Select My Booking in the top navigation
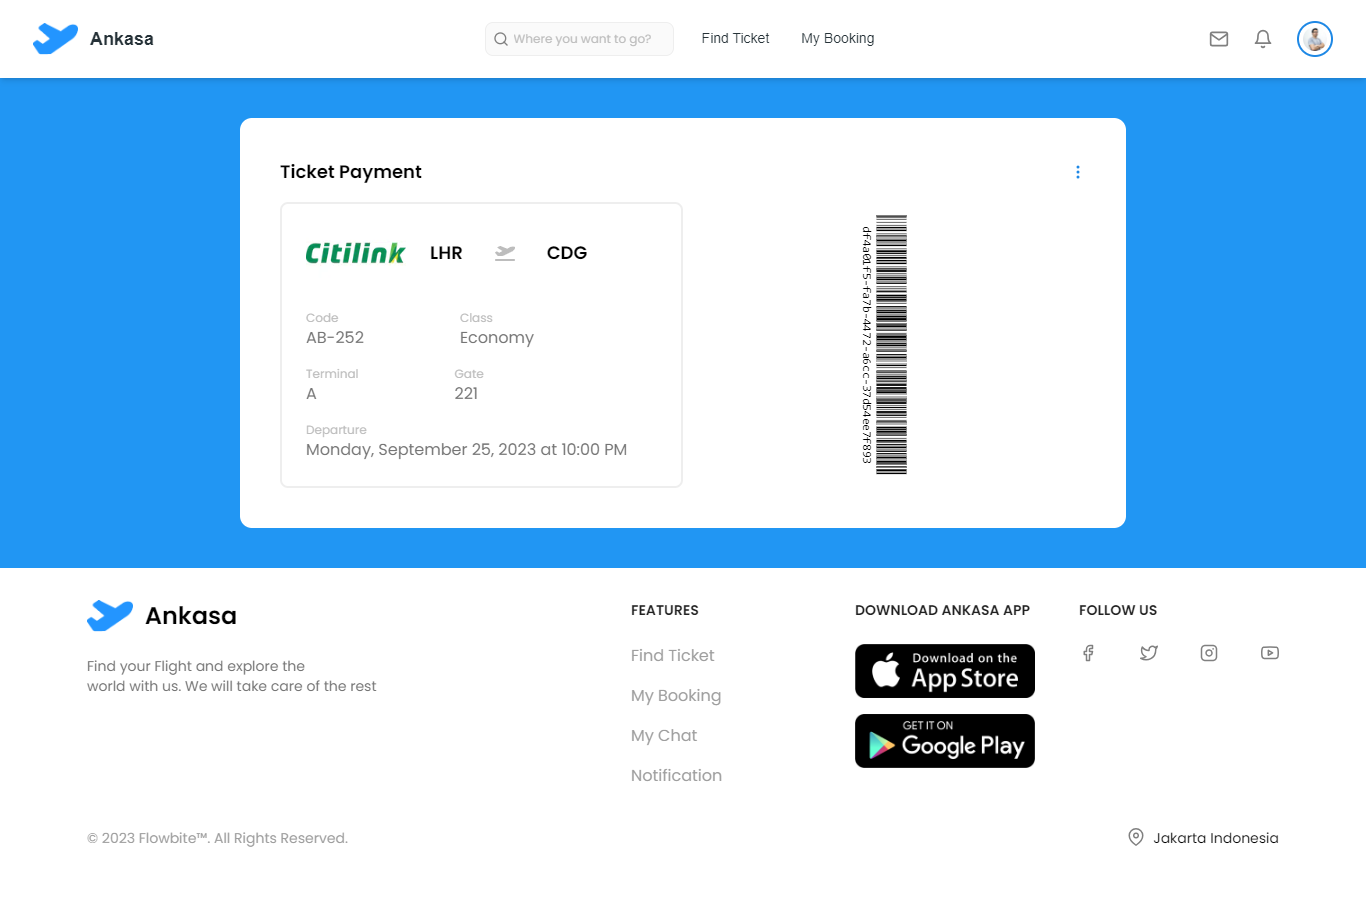The width and height of the screenshot is (1366, 920). (x=837, y=38)
